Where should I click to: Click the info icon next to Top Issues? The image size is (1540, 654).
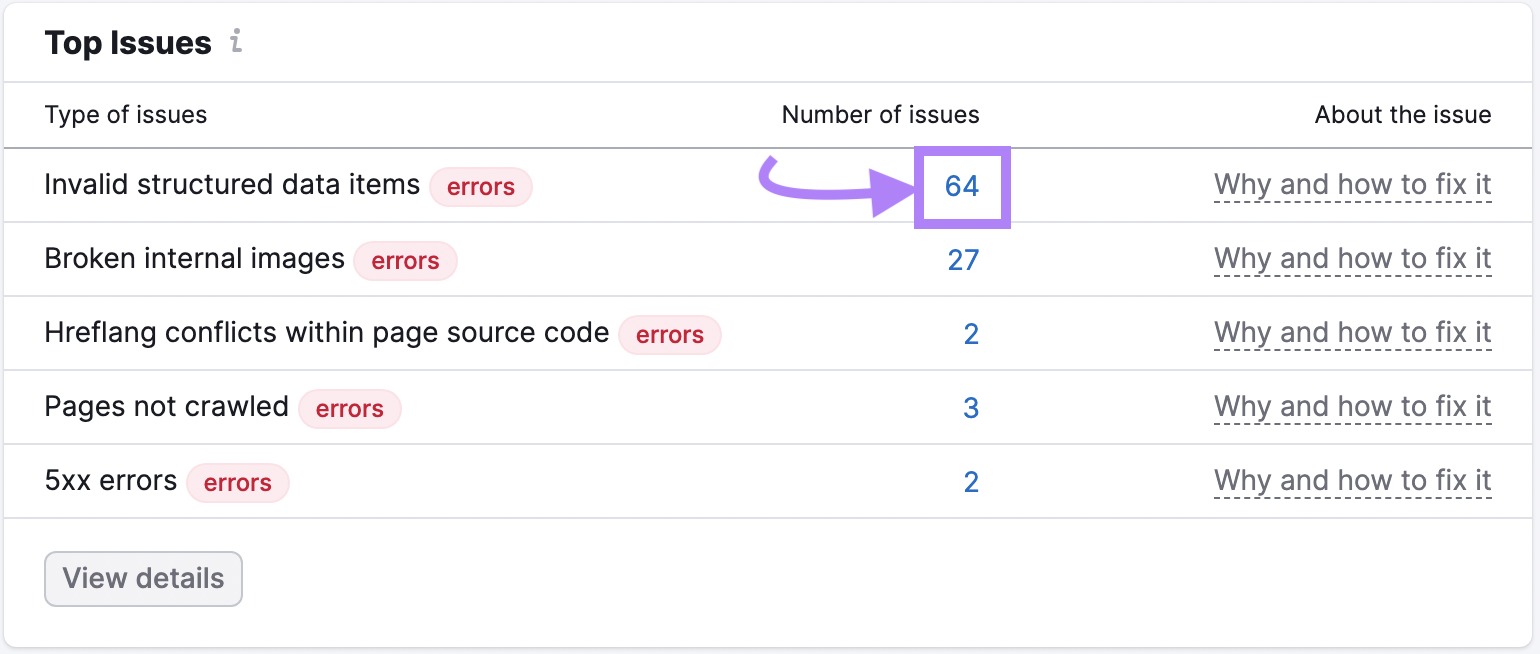tap(237, 42)
